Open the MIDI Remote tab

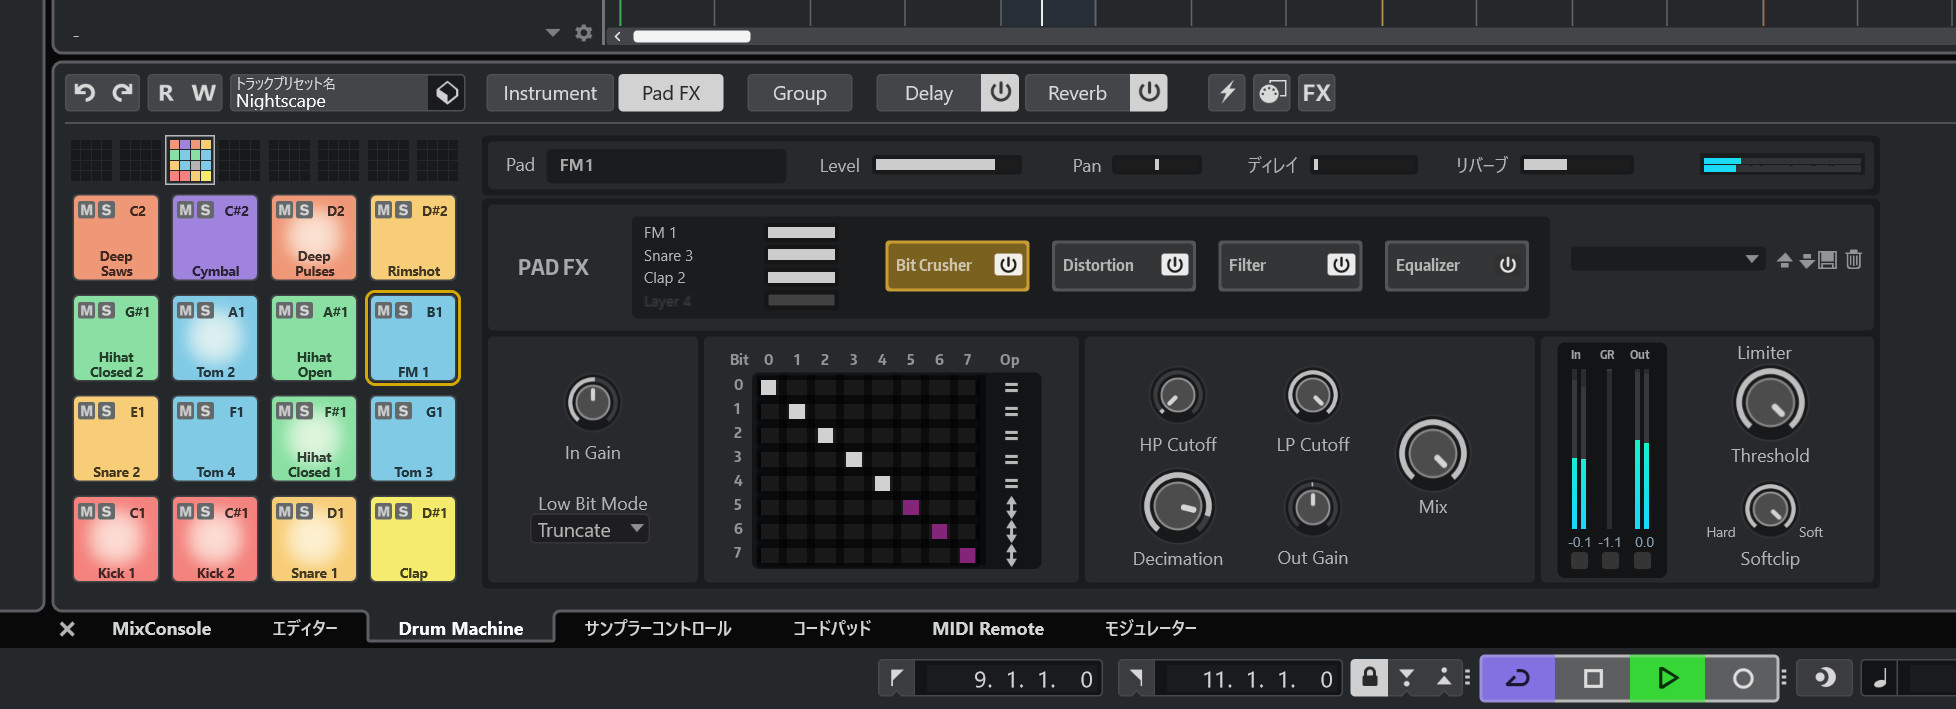click(x=988, y=629)
